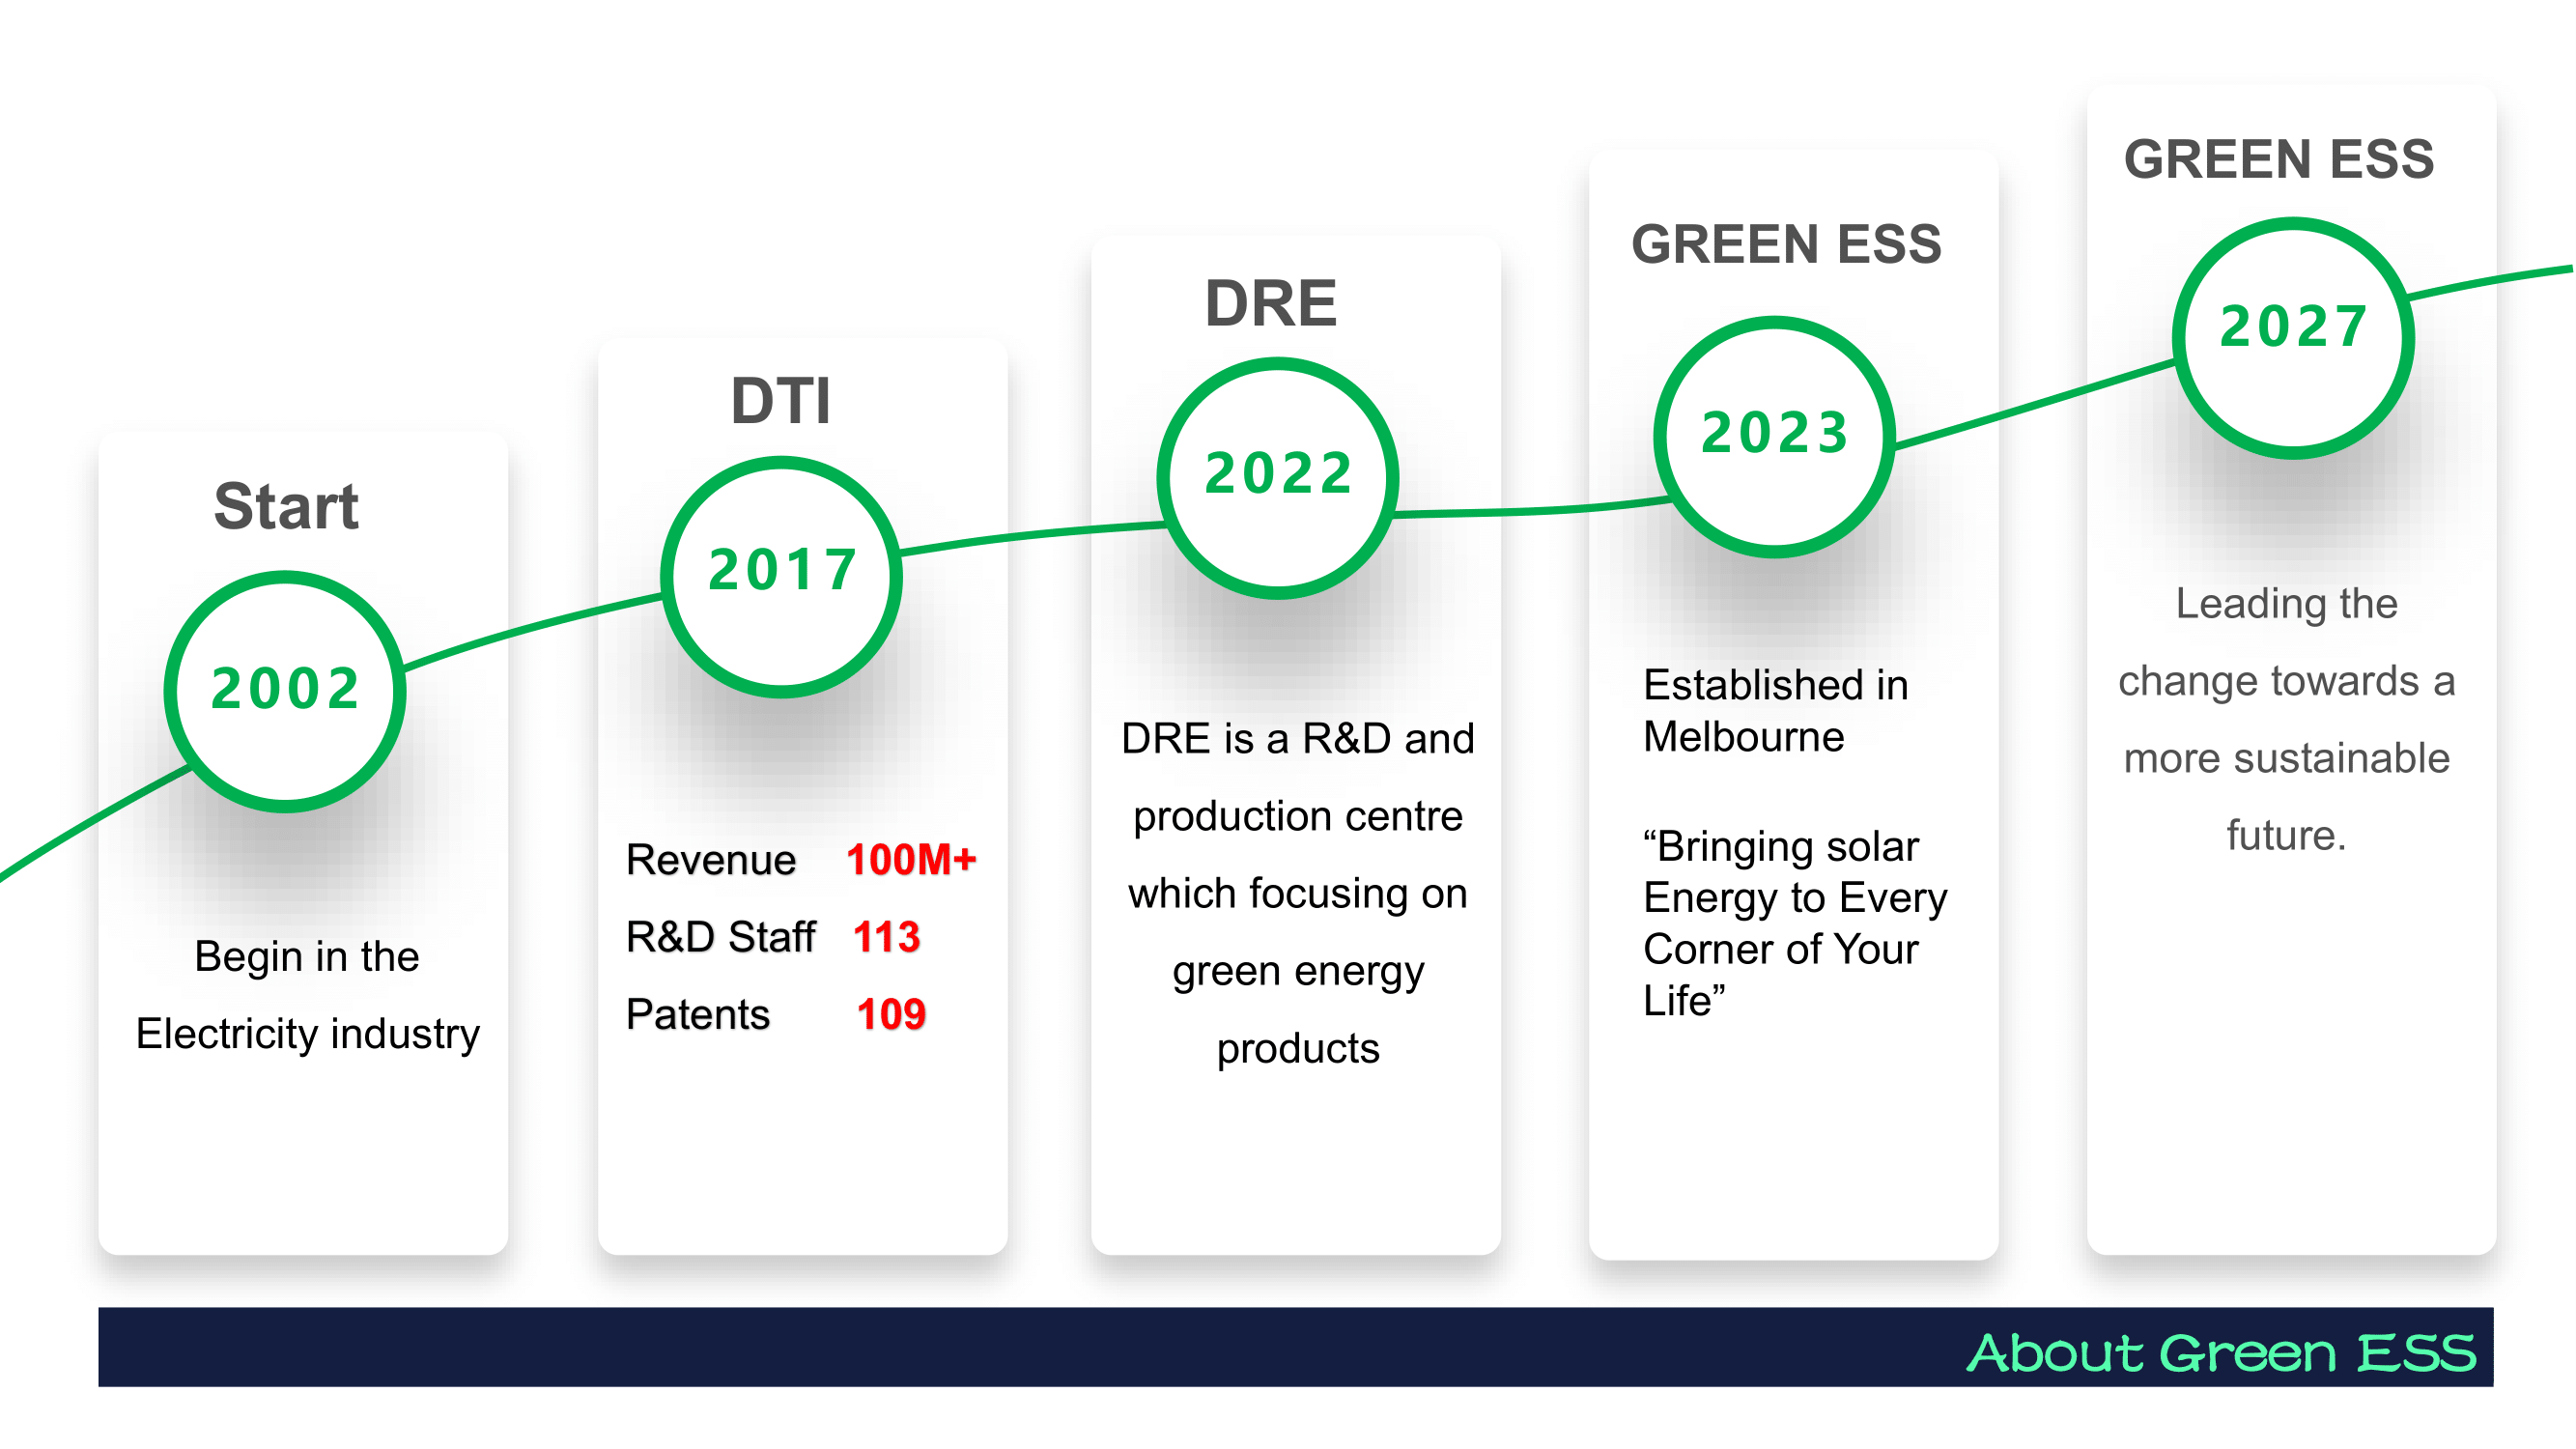Screen dimensions: 2576x1449
Task: Click the 2023 timeline circle
Action: (x=1774, y=437)
